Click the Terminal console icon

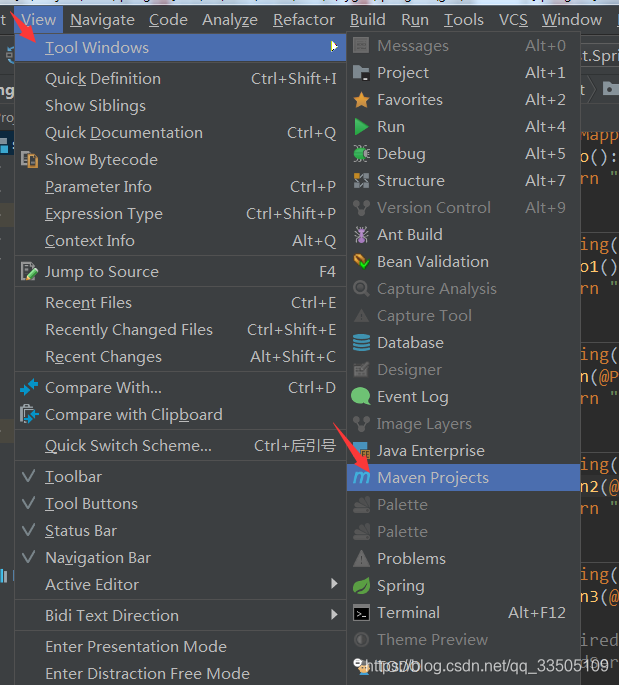point(361,613)
